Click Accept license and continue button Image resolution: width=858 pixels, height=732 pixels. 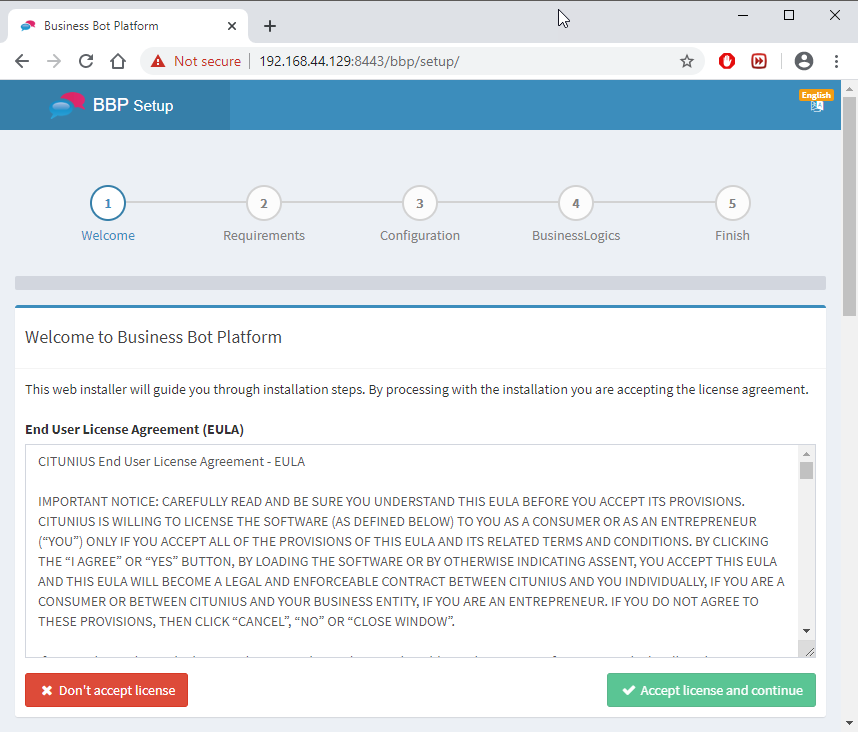(711, 690)
